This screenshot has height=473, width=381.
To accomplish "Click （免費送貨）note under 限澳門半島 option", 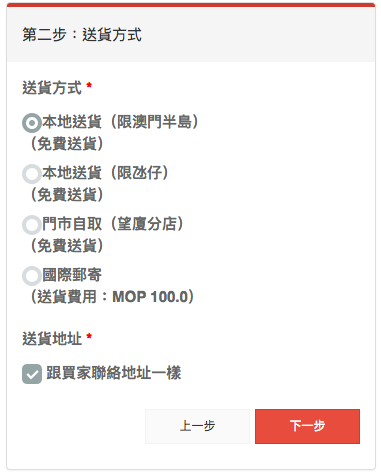I will click(x=67, y=144).
